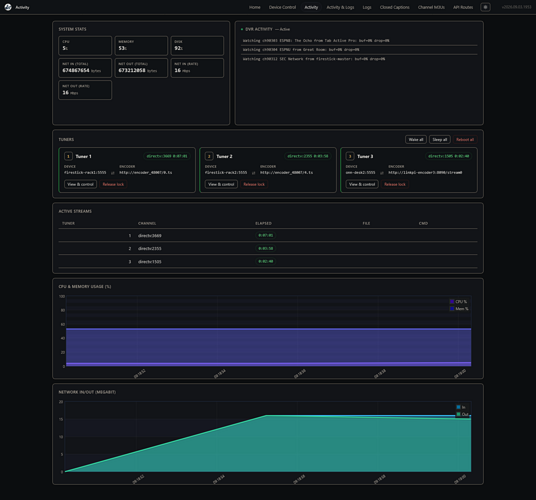
Task: Toggle In series in network legend
Action: 461,407
